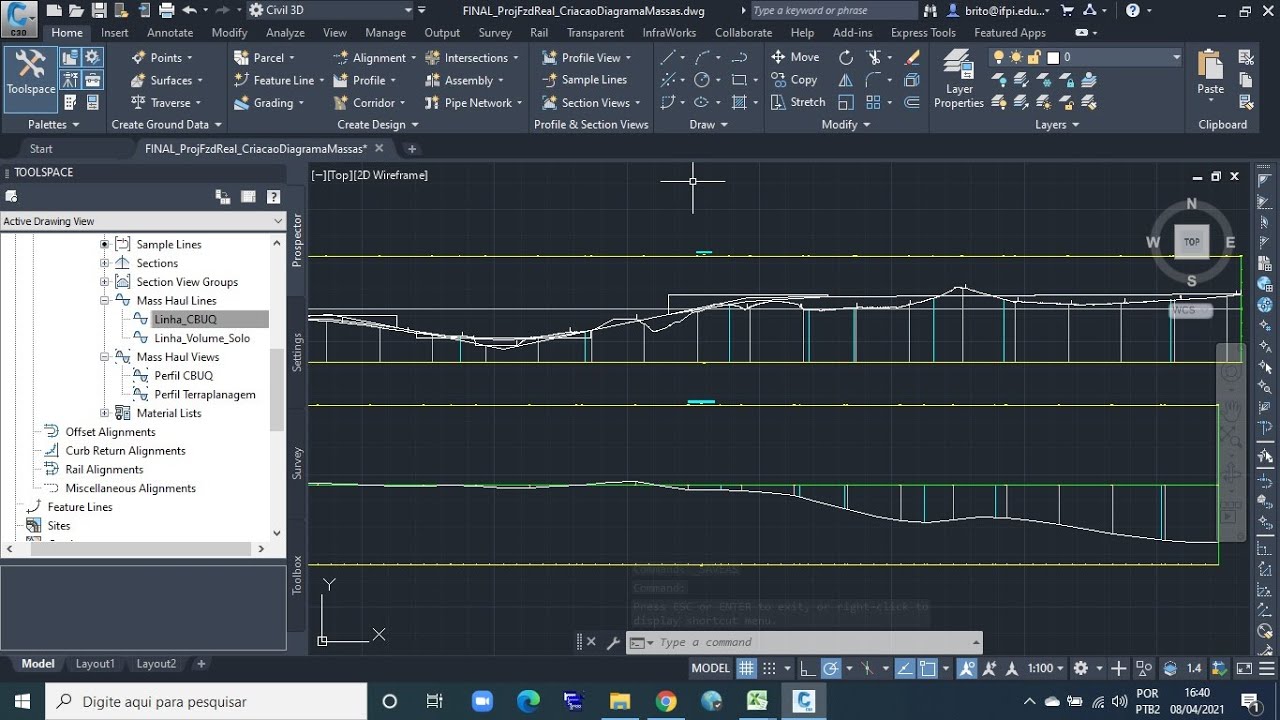Click the Mirror tool icon
This screenshot has height=720, width=1280.
846,80
